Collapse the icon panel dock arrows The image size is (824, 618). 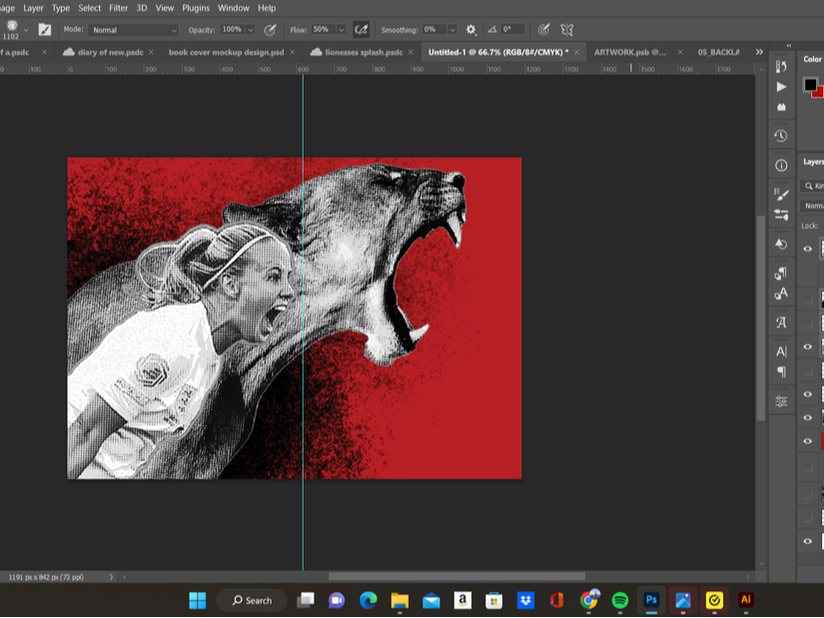788,46
